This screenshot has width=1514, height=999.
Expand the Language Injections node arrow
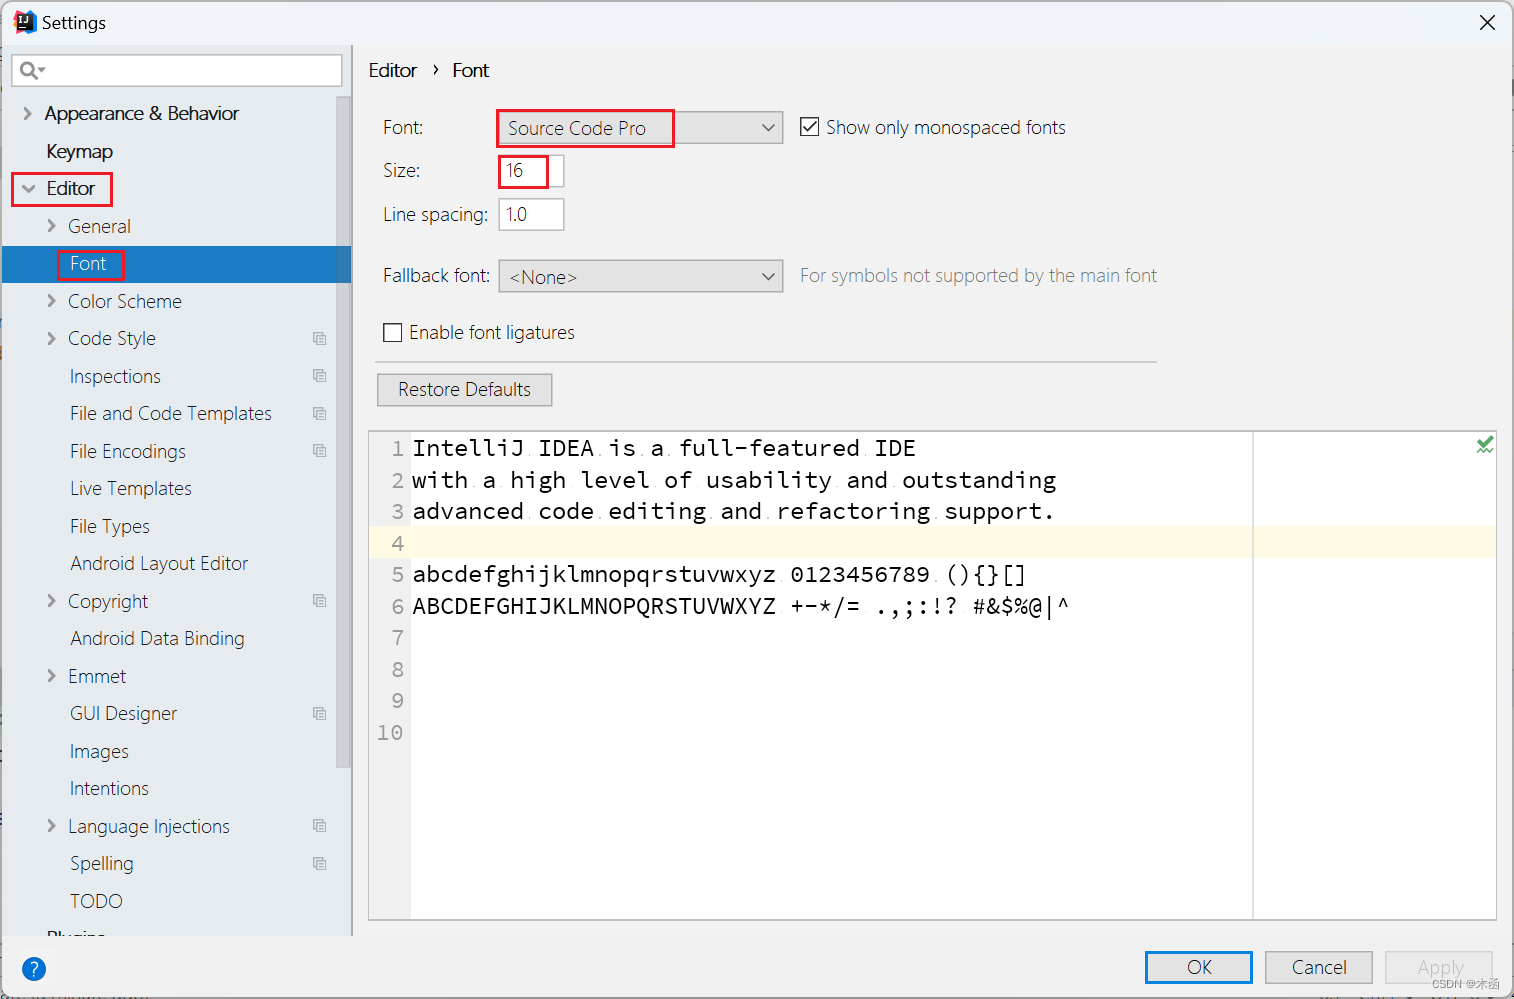tap(52, 826)
